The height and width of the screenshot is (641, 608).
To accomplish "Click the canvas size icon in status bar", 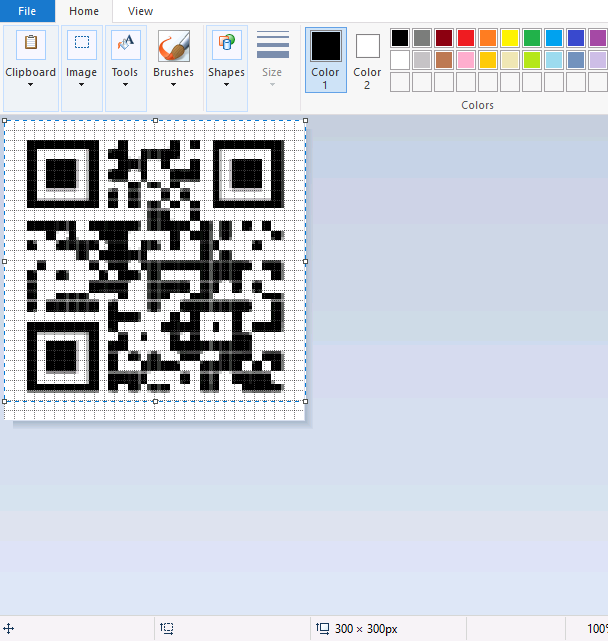I will 323,628.
